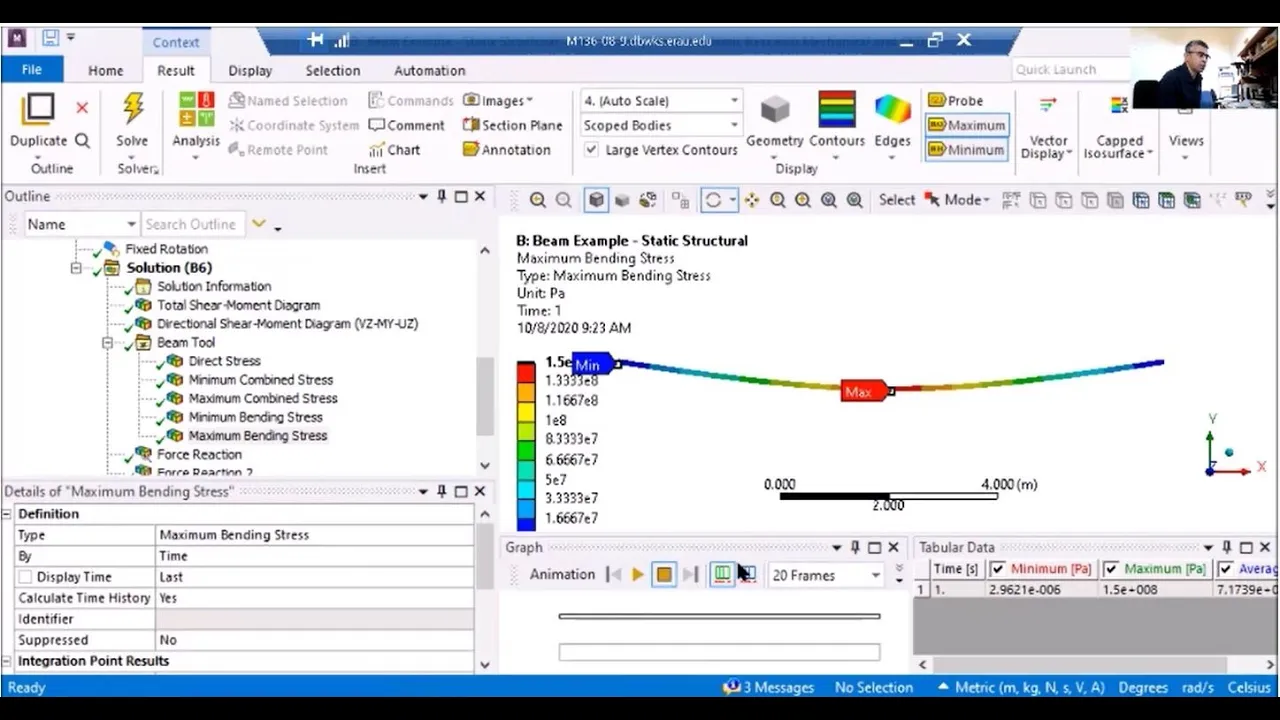The height and width of the screenshot is (720, 1280).
Task: Click the Duplicate icon
Action: (x=38, y=108)
